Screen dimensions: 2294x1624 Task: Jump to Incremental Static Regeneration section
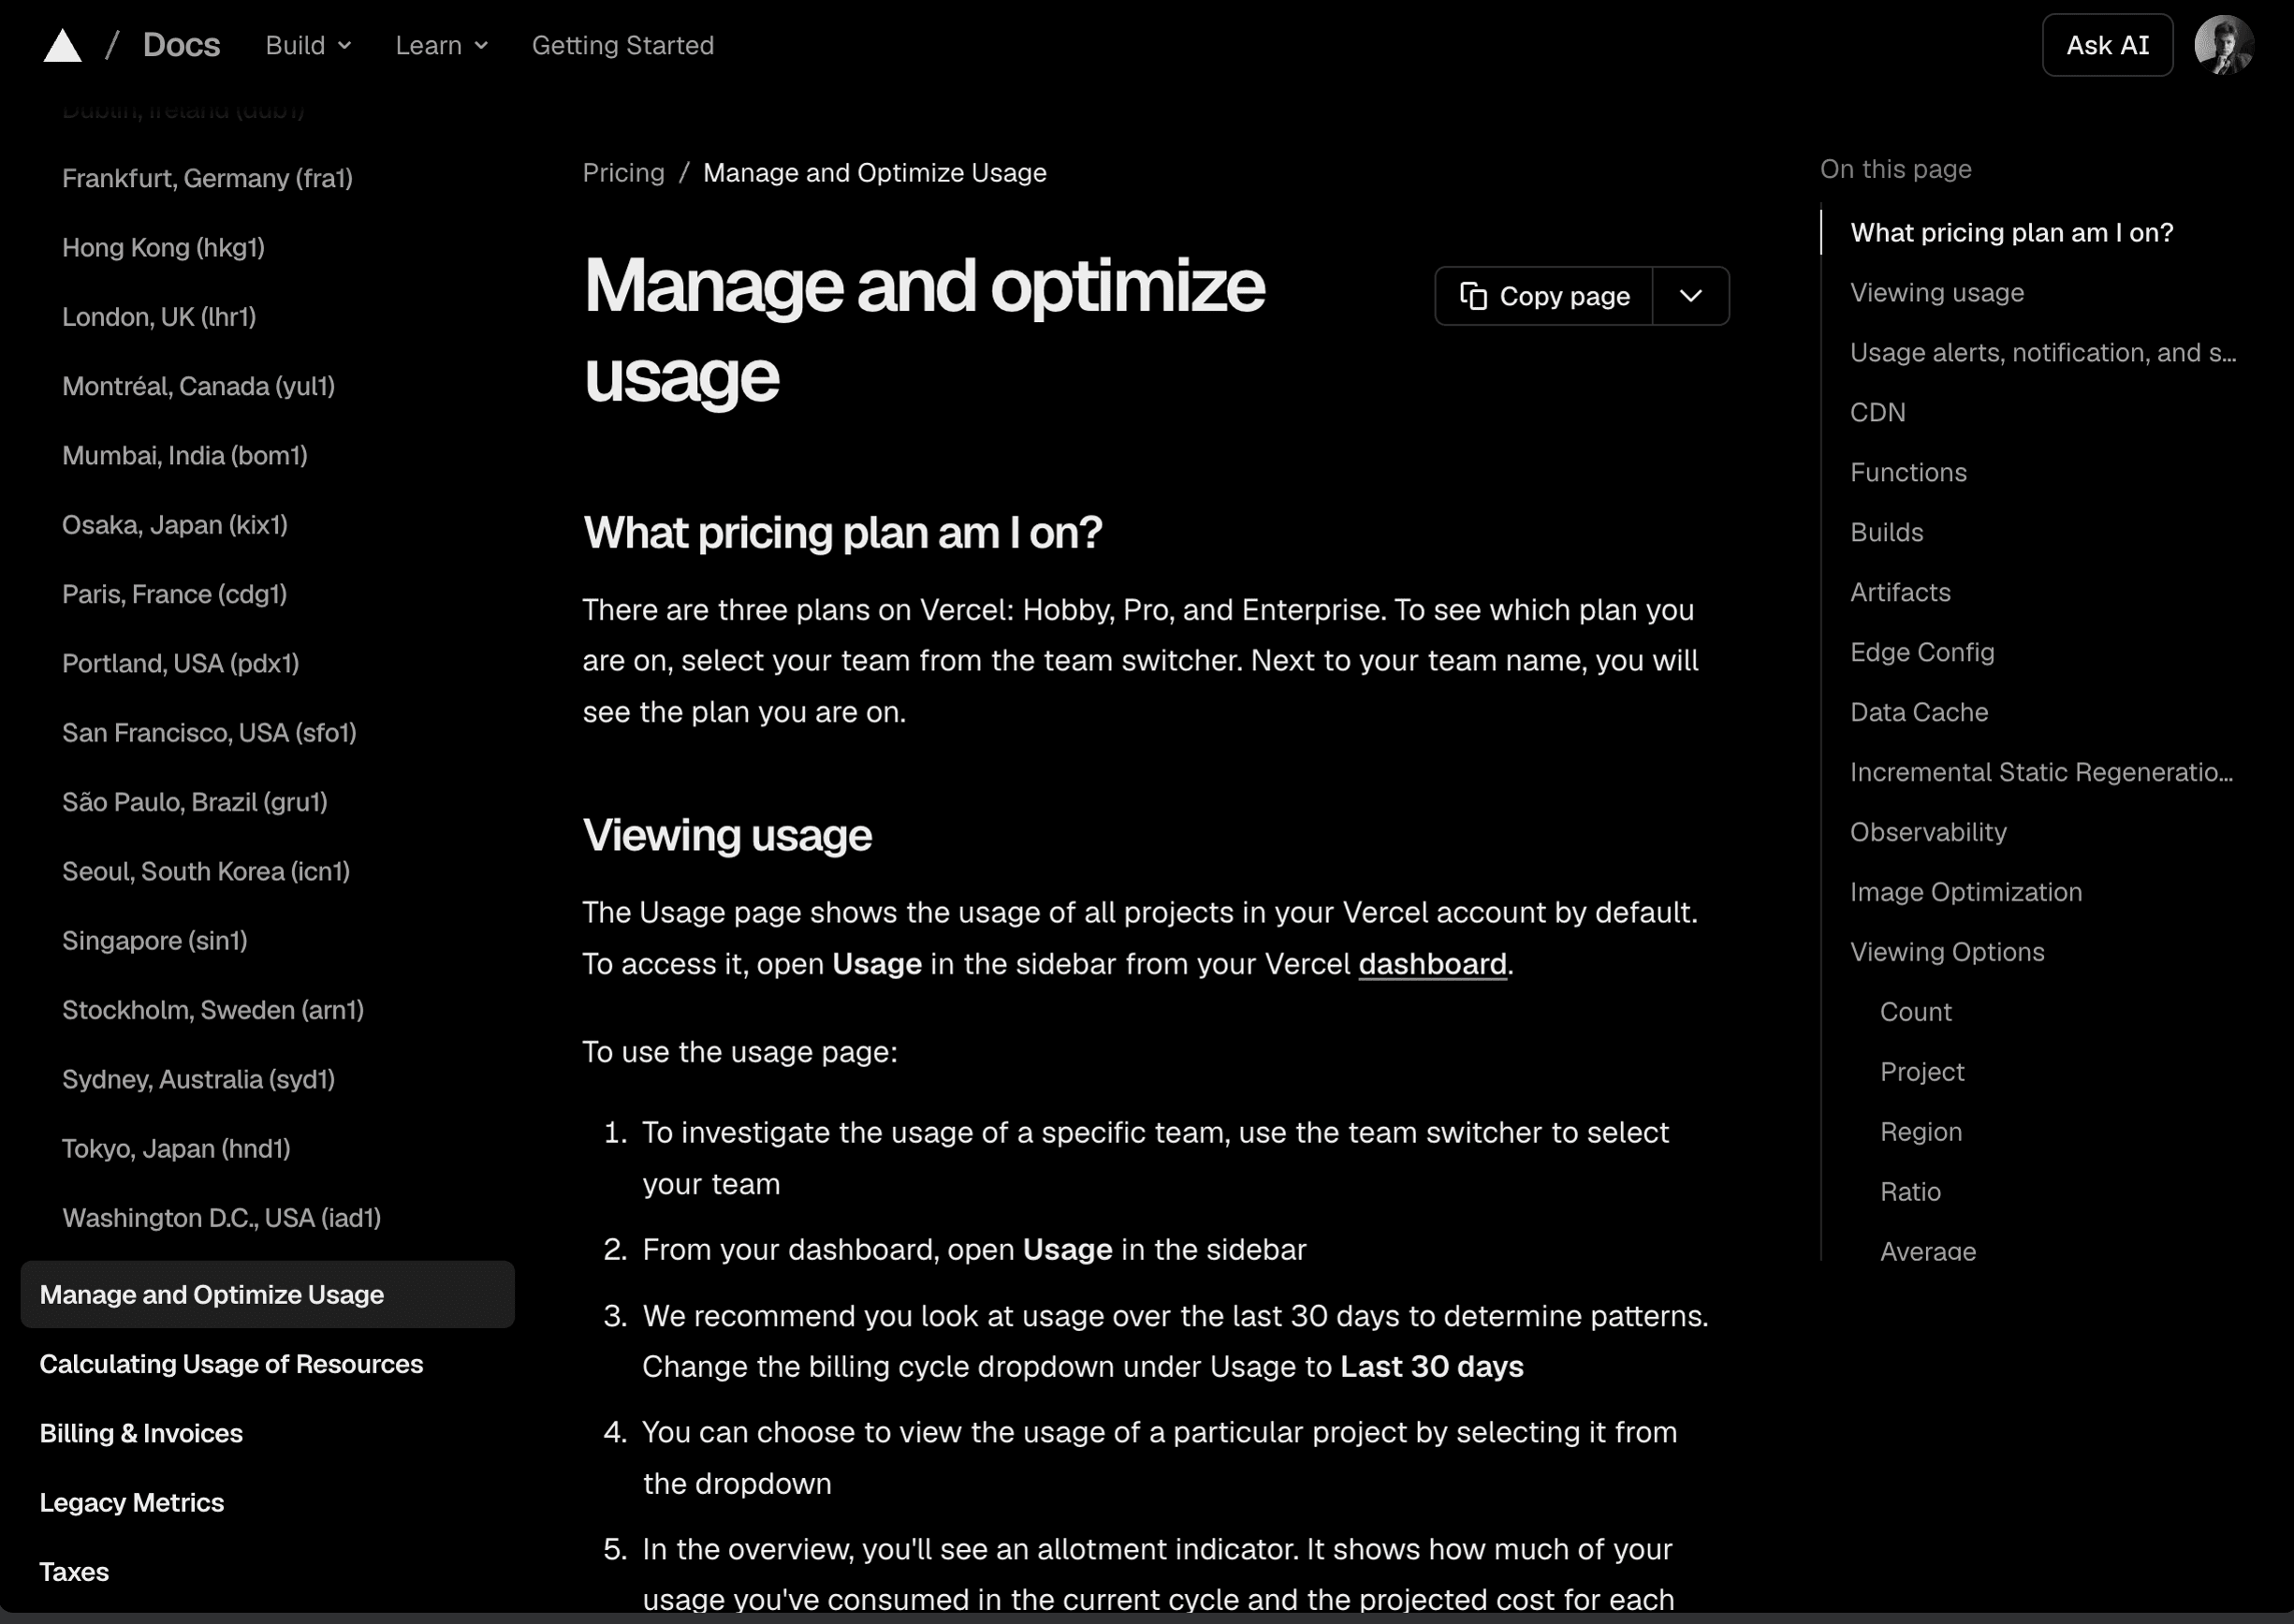(2041, 772)
